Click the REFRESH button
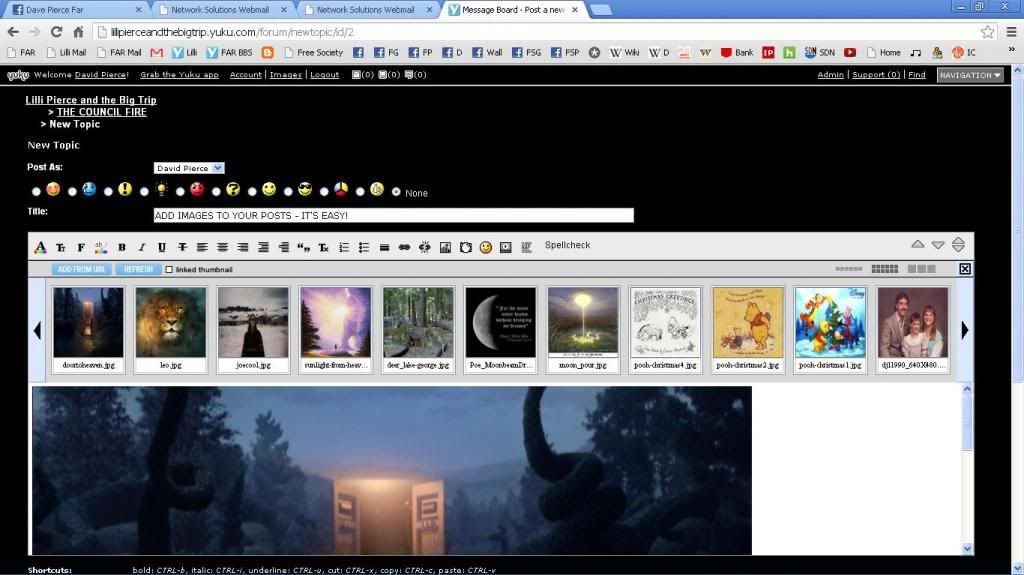 pos(138,269)
